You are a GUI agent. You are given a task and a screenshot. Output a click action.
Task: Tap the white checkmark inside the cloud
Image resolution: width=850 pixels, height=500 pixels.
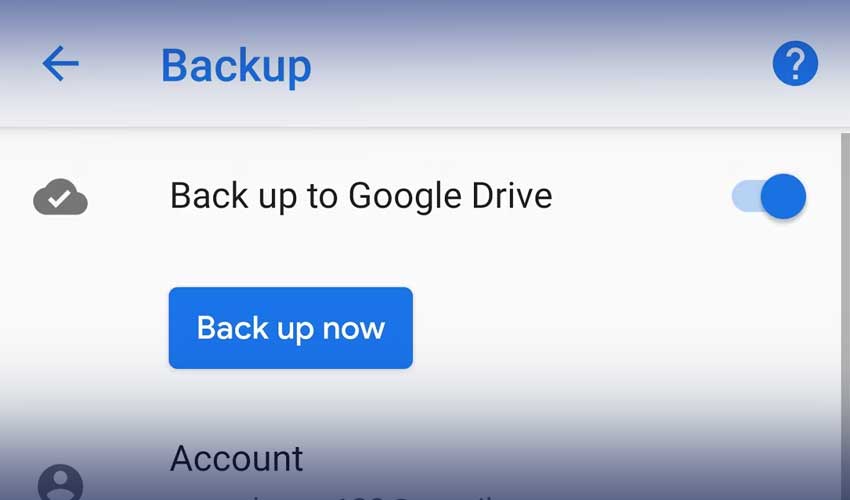59,198
